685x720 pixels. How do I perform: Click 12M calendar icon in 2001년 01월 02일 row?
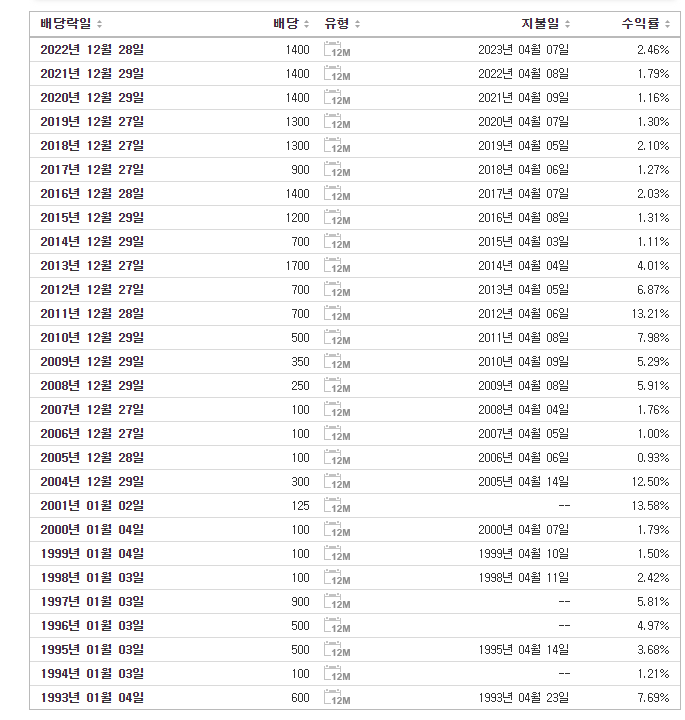(337, 506)
